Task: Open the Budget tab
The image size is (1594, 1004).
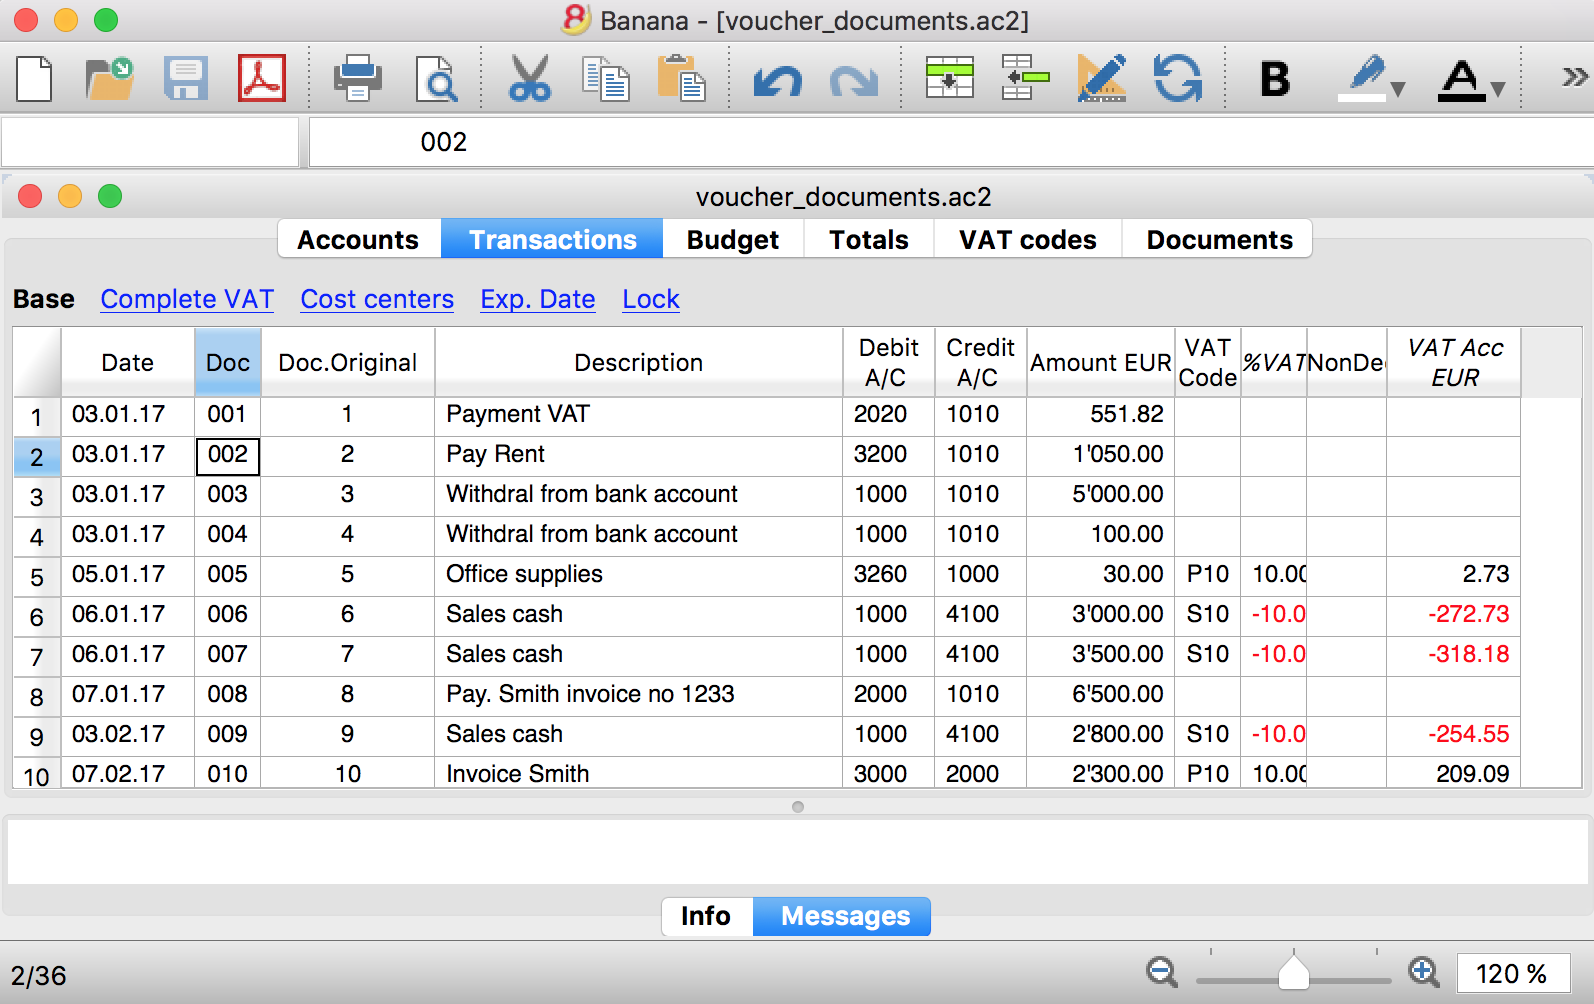Action: (733, 240)
